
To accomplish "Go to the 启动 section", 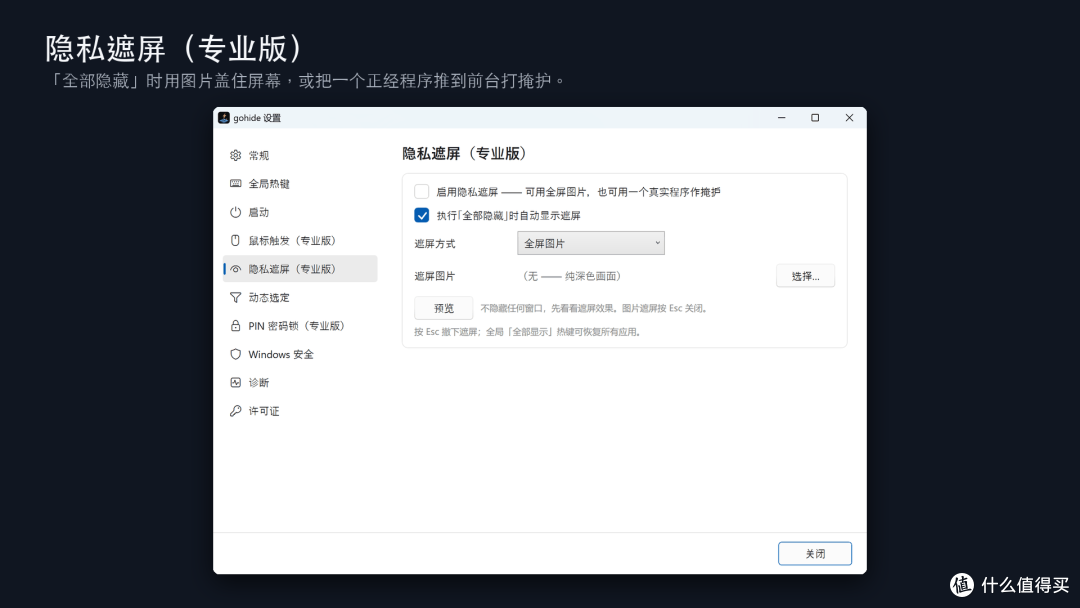I will tap(300, 212).
